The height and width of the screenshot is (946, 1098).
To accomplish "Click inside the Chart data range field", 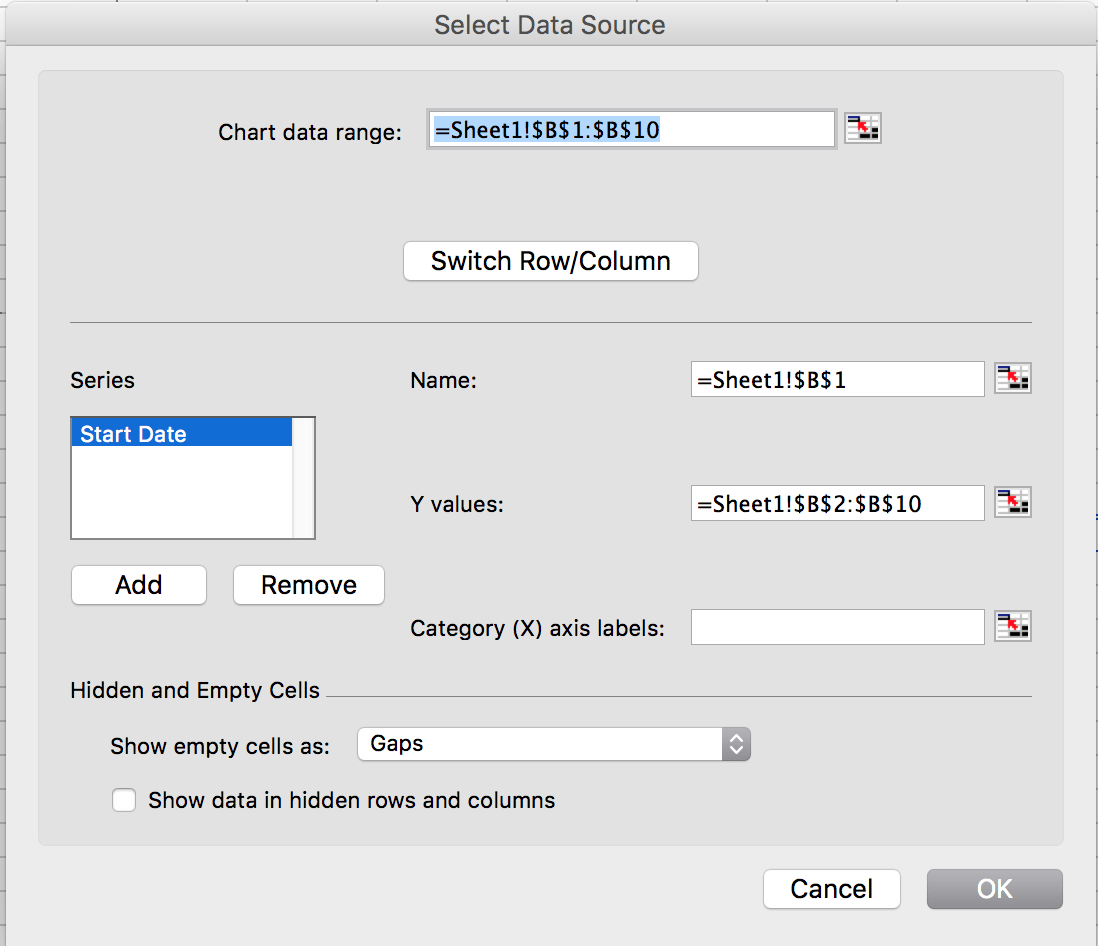I will (632, 130).
